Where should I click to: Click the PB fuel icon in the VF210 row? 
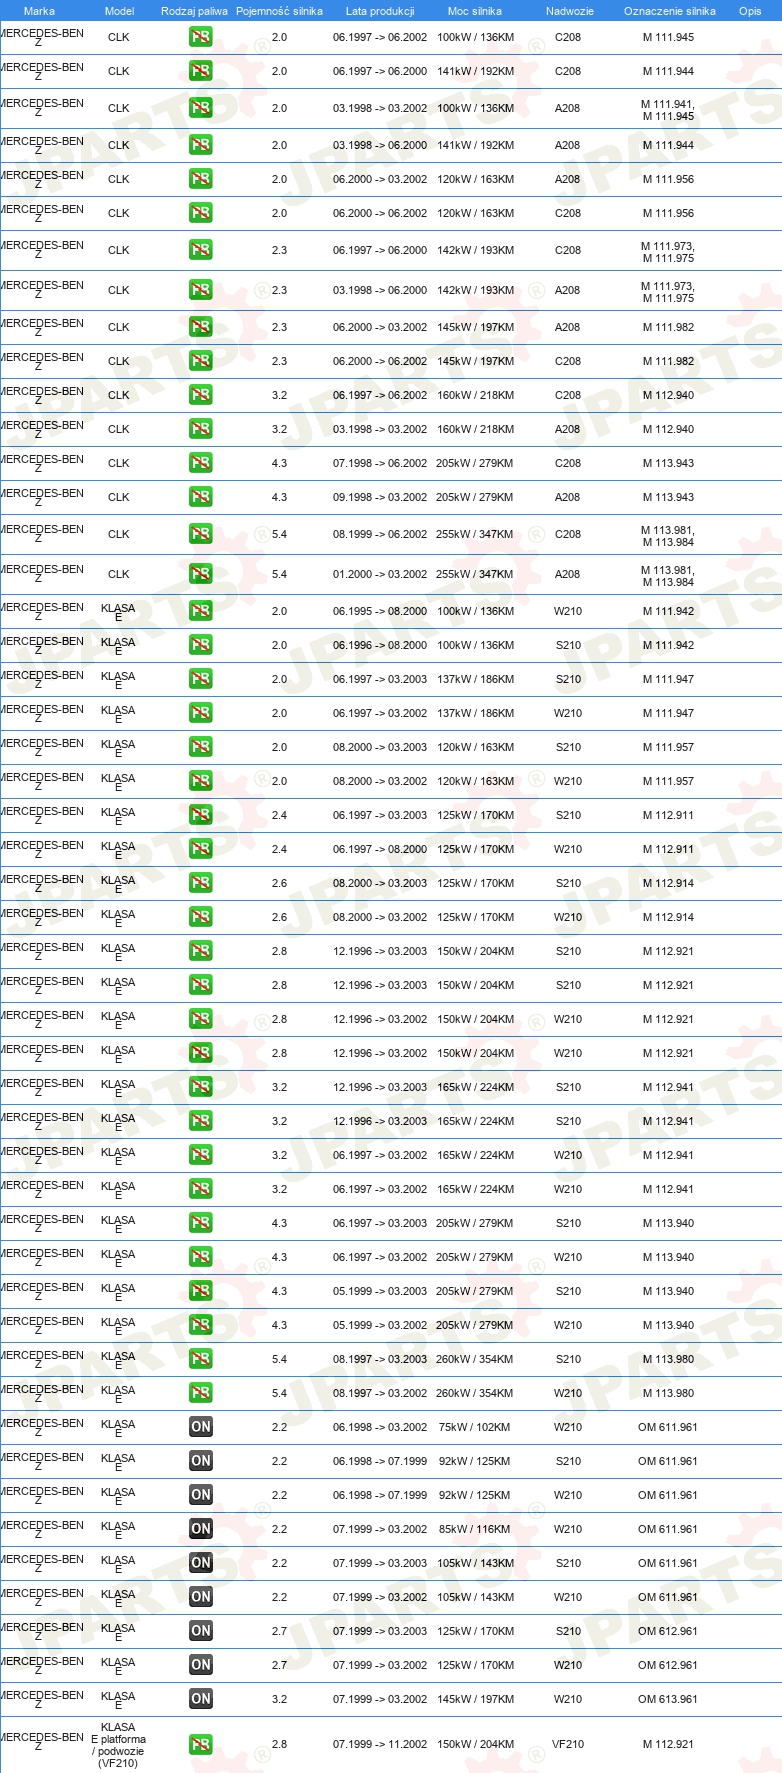tap(201, 1745)
